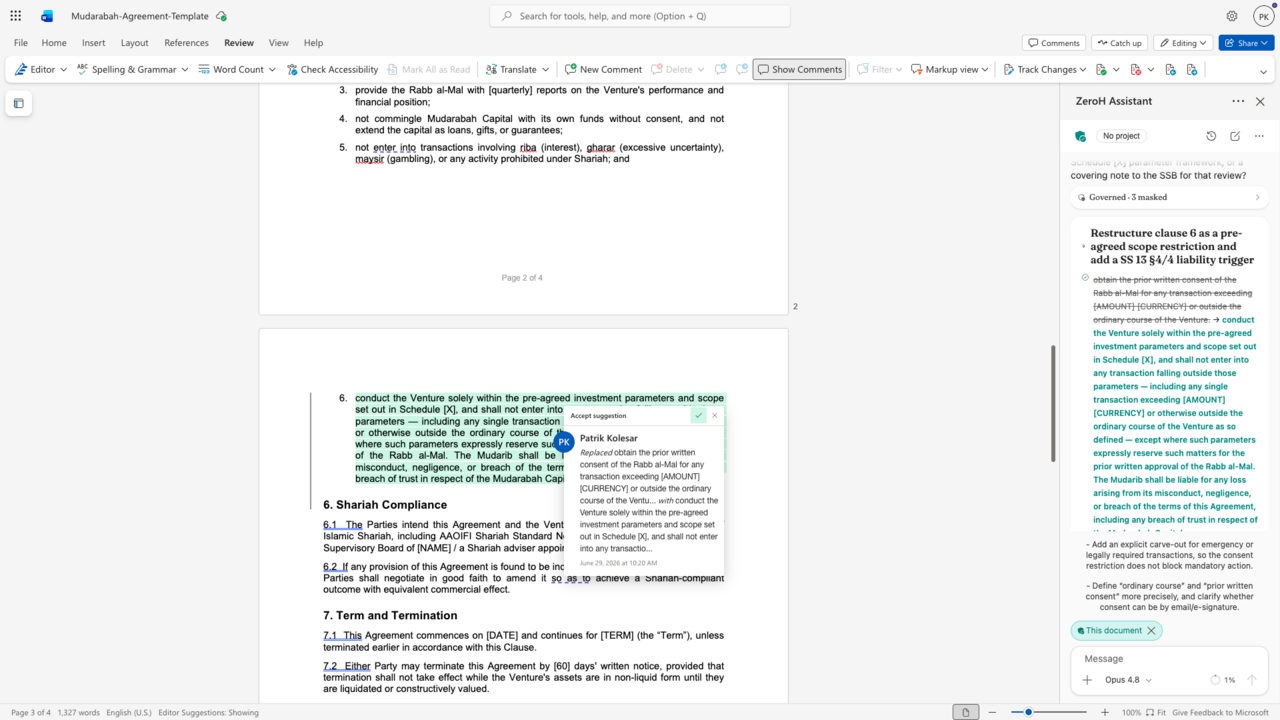Open chat history clock icon
Viewport: 1280px width, 720px height.
click(x=1211, y=136)
